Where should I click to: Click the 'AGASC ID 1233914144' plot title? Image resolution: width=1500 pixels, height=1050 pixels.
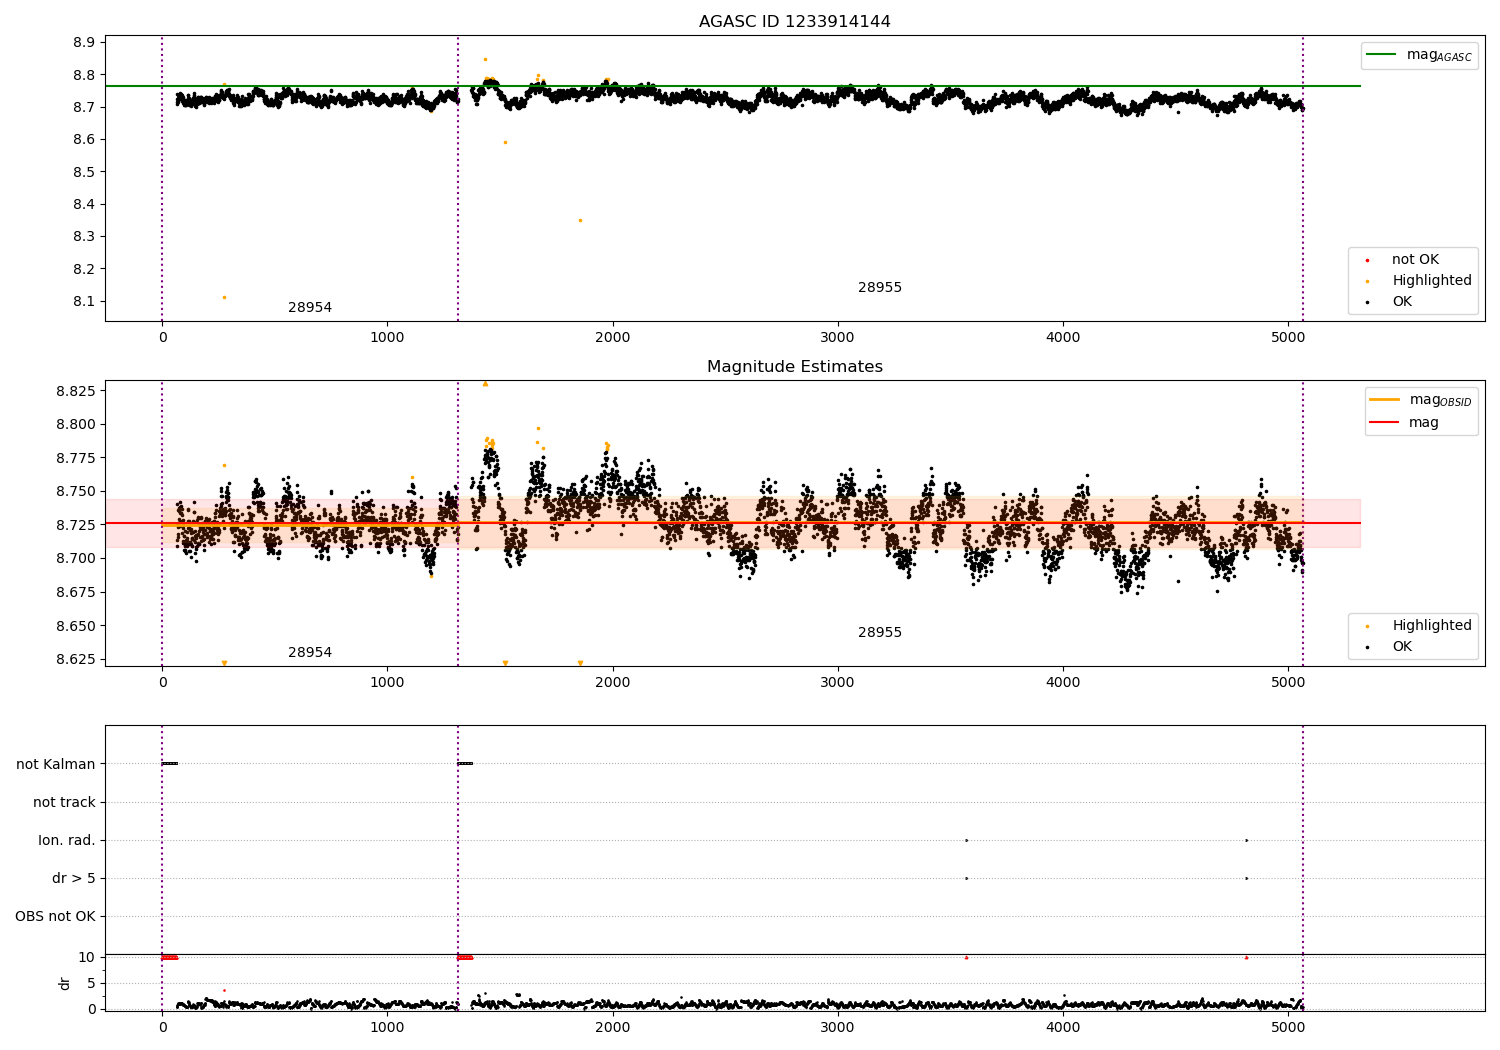click(794, 22)
